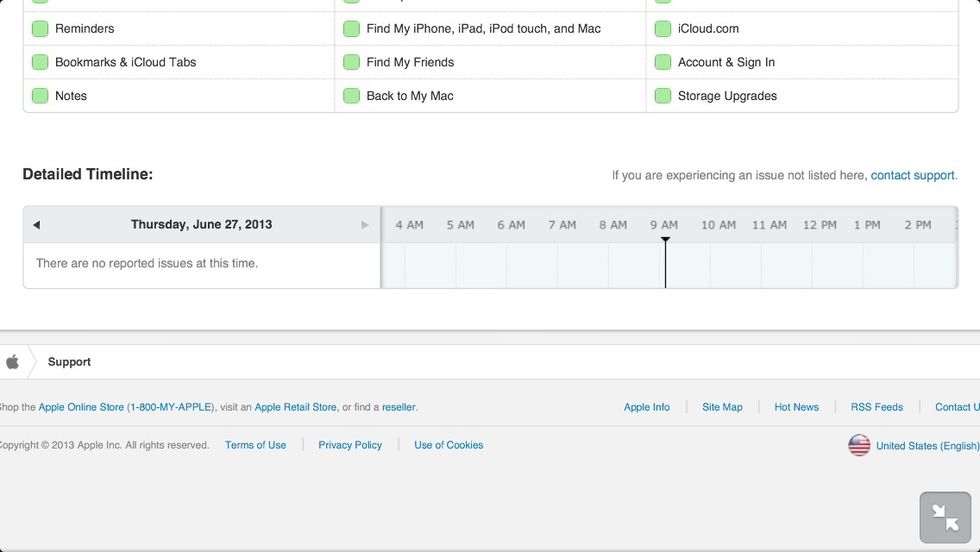The height and width of the screenshot is (552, 980).
Task: Click the Storage Upgrades status indicator
Action: pyautogui.click(x=662, y=96)
